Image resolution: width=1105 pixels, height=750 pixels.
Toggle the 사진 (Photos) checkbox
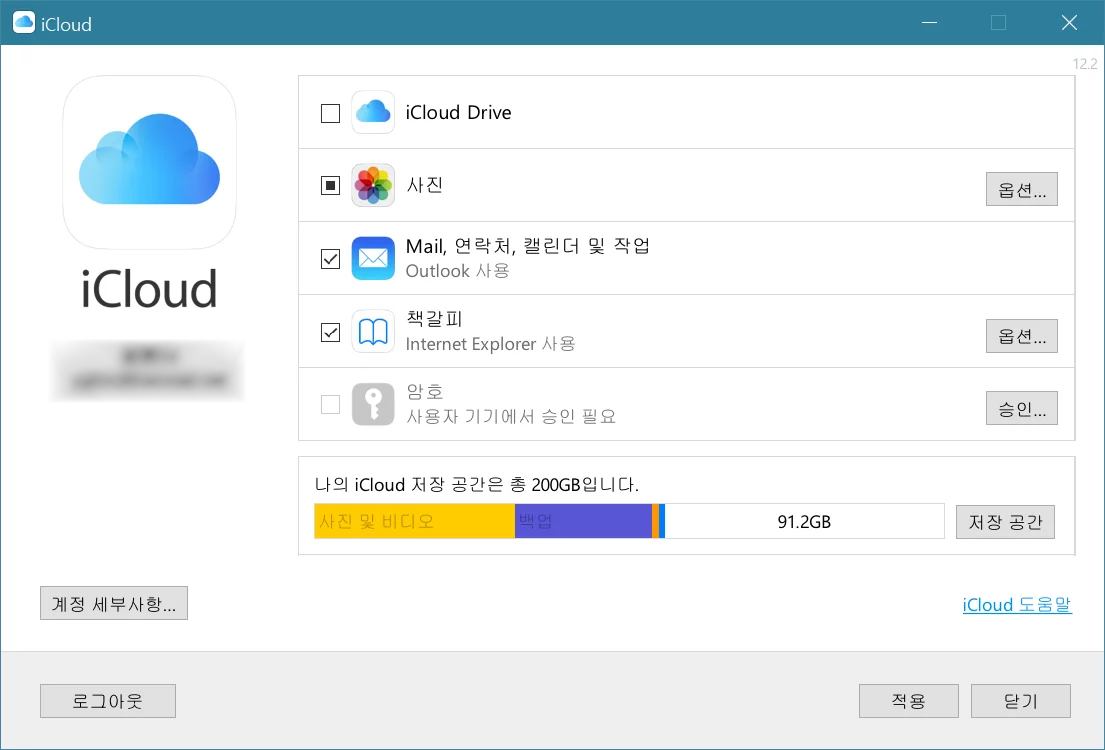[x=330, y=186]
